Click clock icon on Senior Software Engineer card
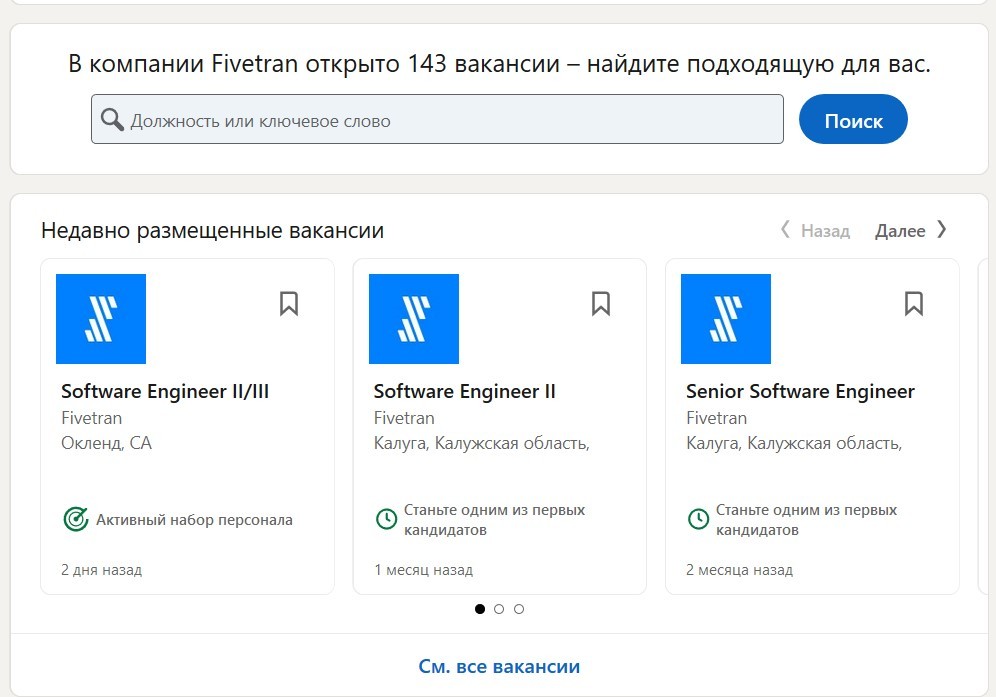 click(x=698, y=519)
